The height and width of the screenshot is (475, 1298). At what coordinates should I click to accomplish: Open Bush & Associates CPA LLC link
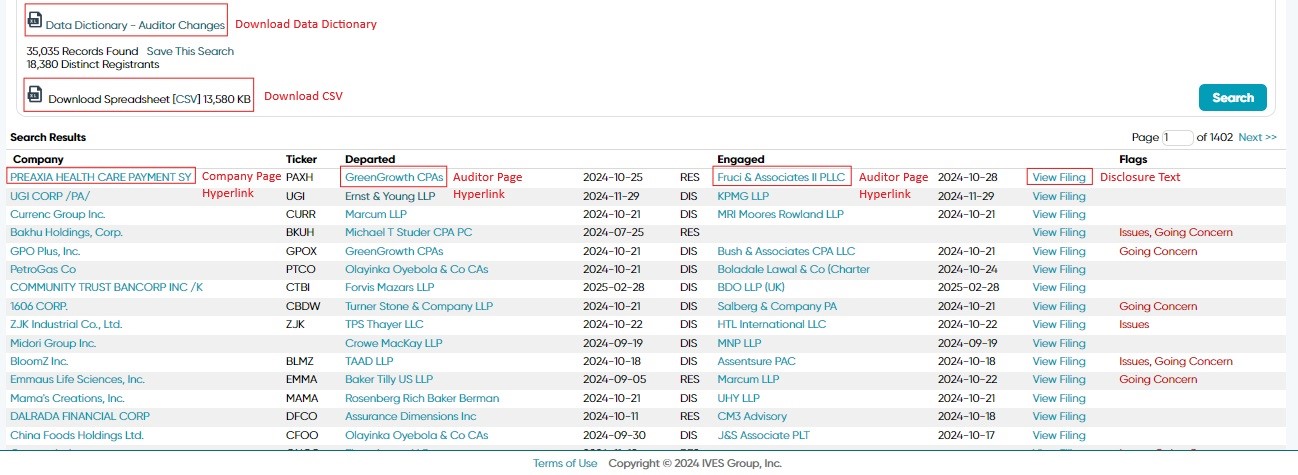click(786, 251)
